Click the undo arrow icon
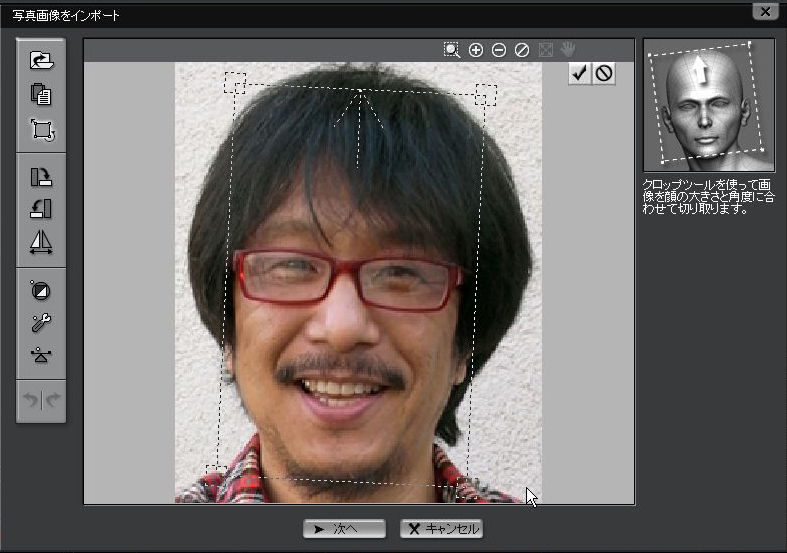Image resolution: width=787 pixels, height=553 pixels. (x=31, y=400)
